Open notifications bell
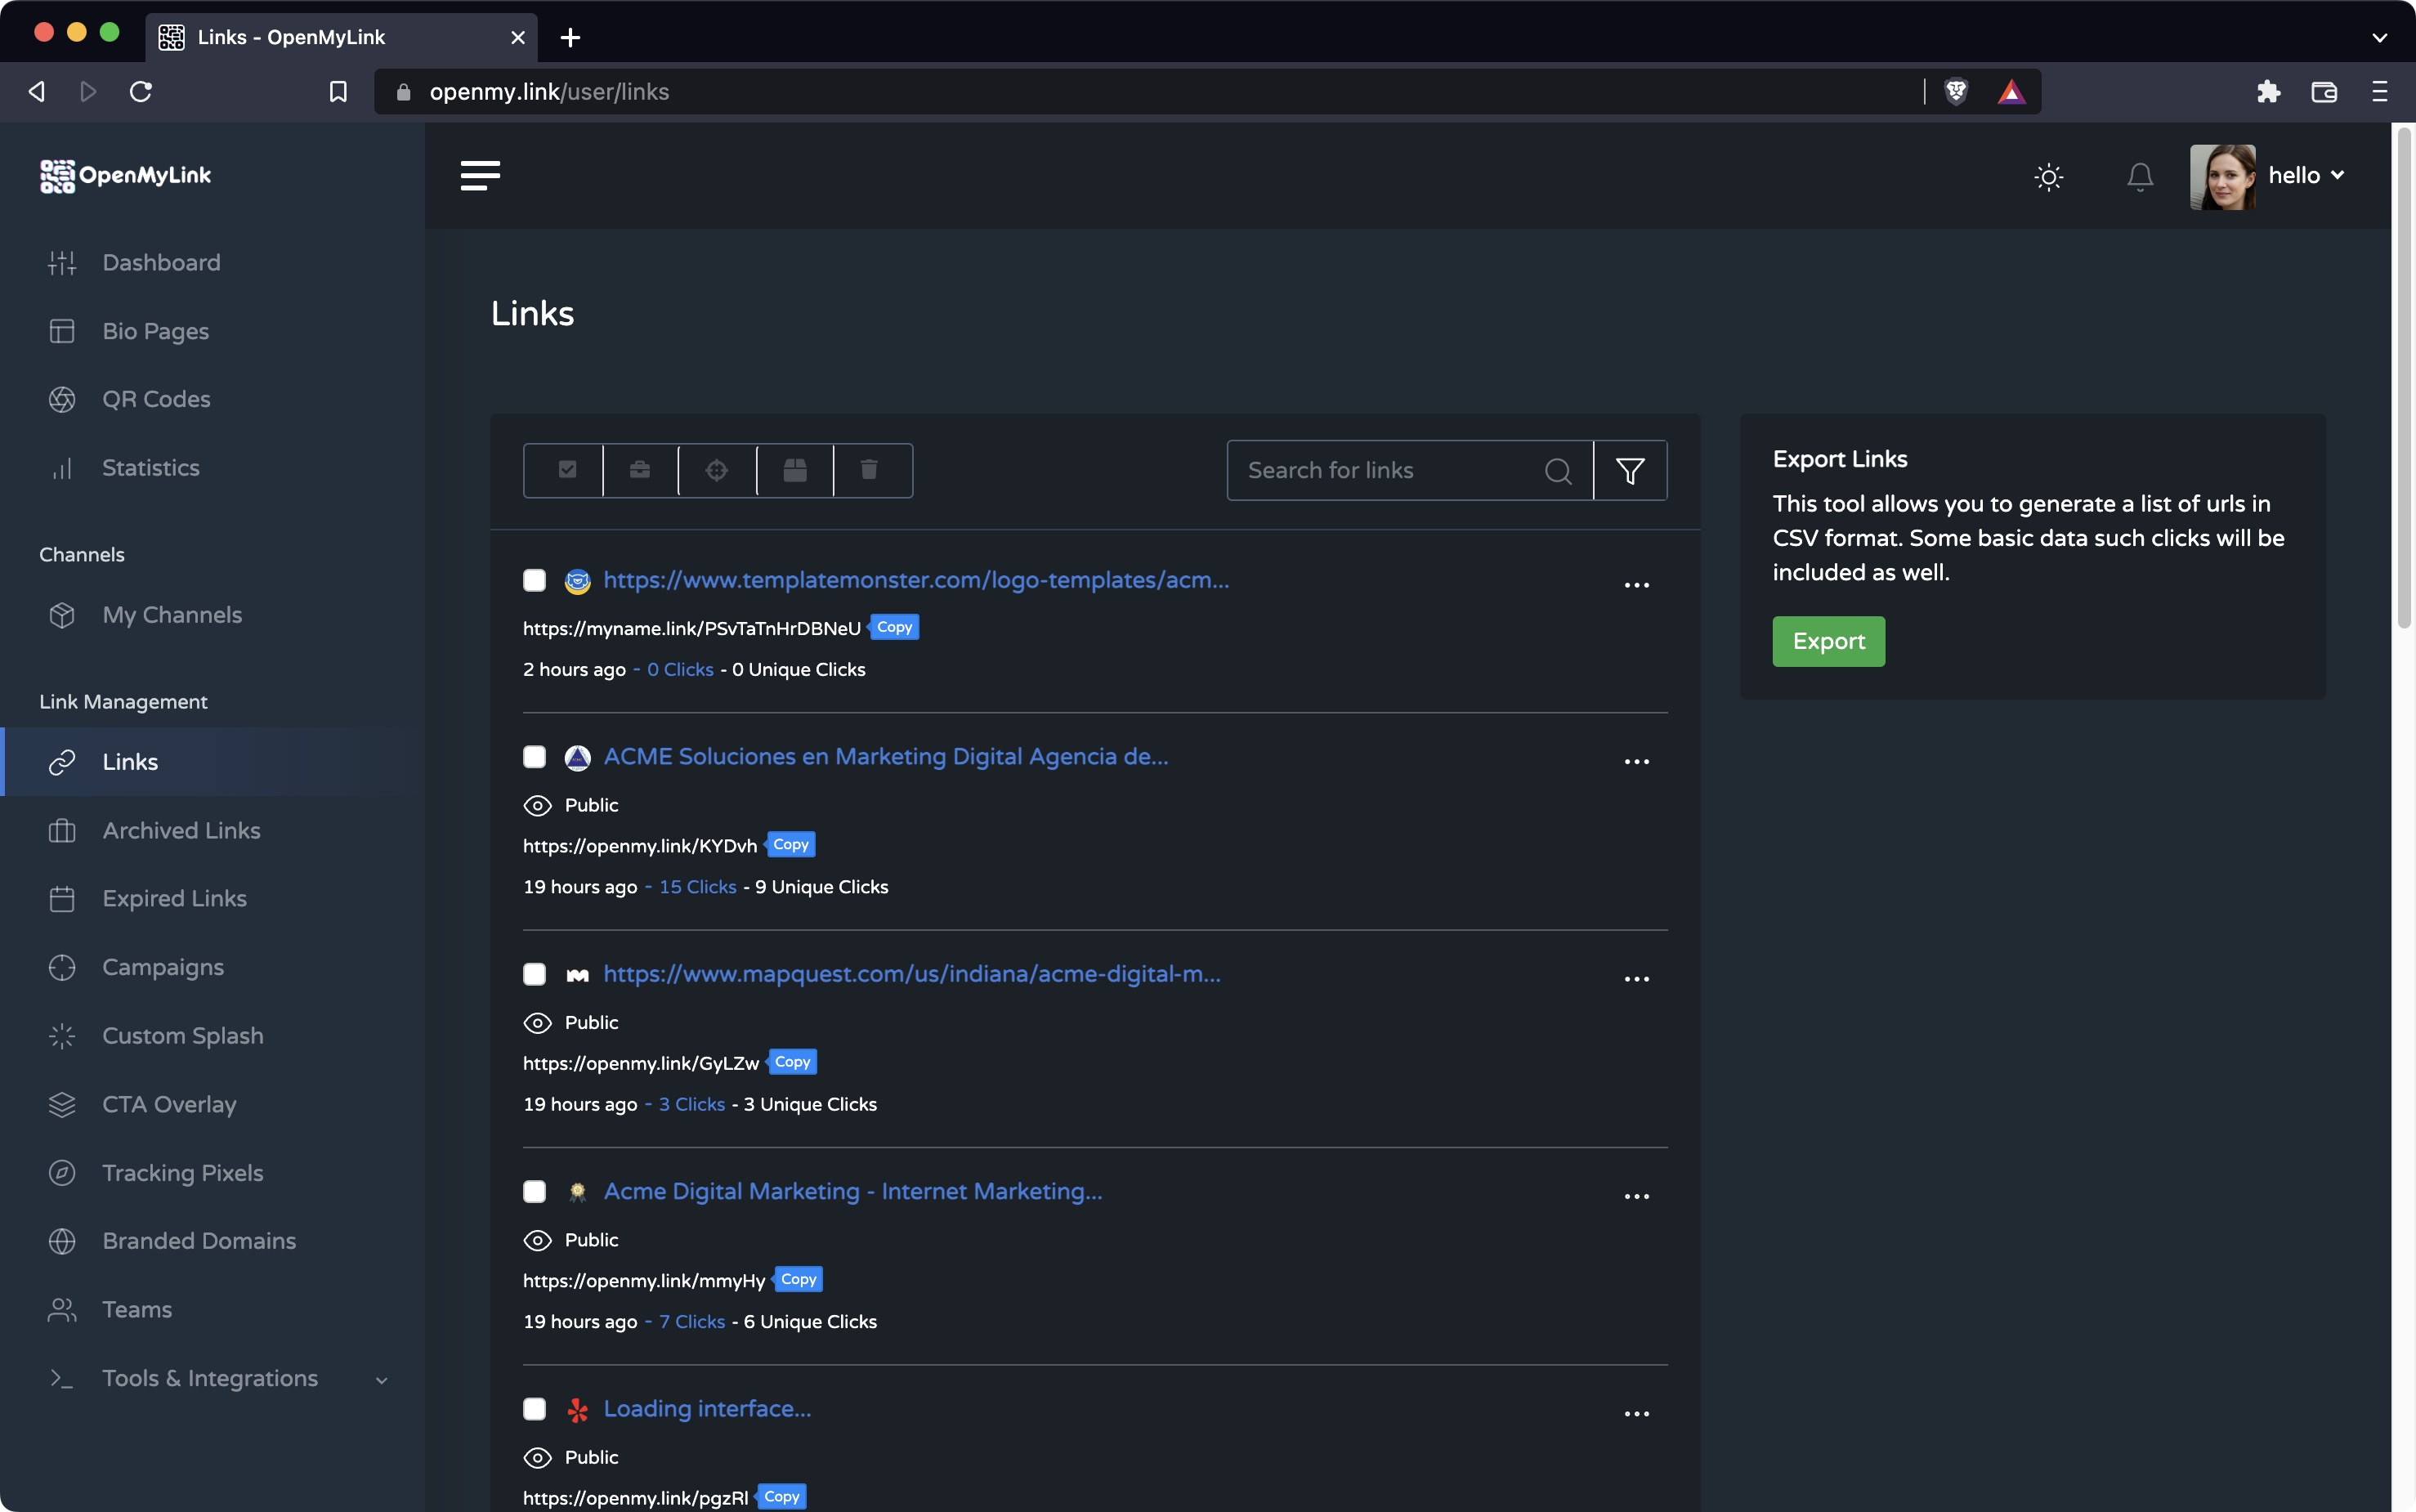The height and width of the screenshot is (1512, 2416). [x=2139, y=177]
